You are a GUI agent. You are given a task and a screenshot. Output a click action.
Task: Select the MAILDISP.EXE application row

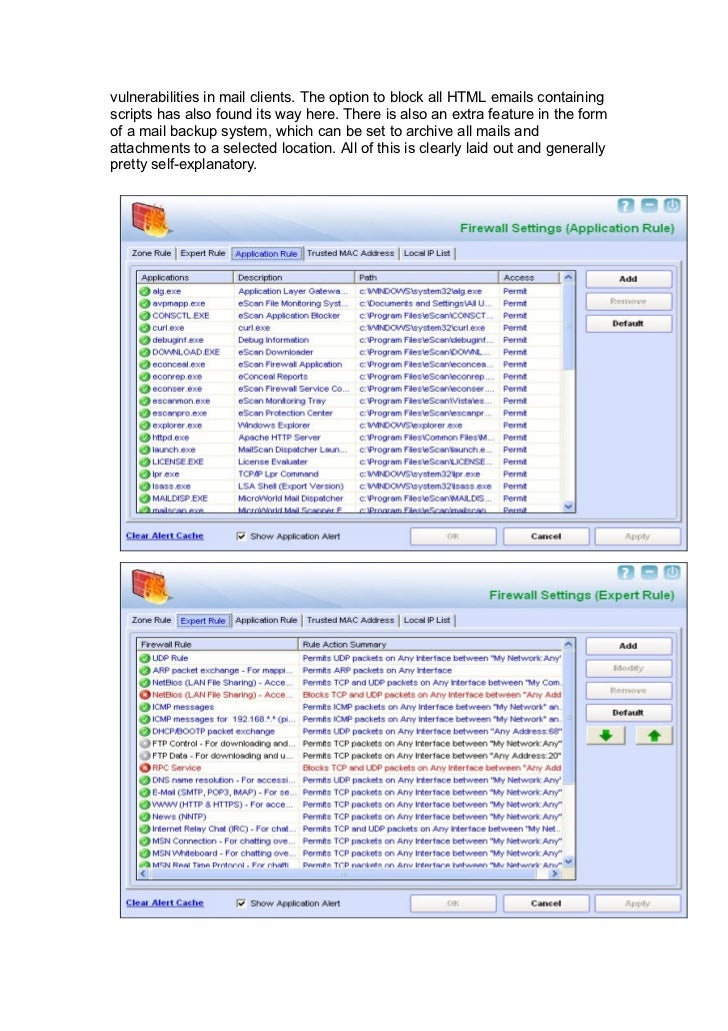tap(350, 498)
